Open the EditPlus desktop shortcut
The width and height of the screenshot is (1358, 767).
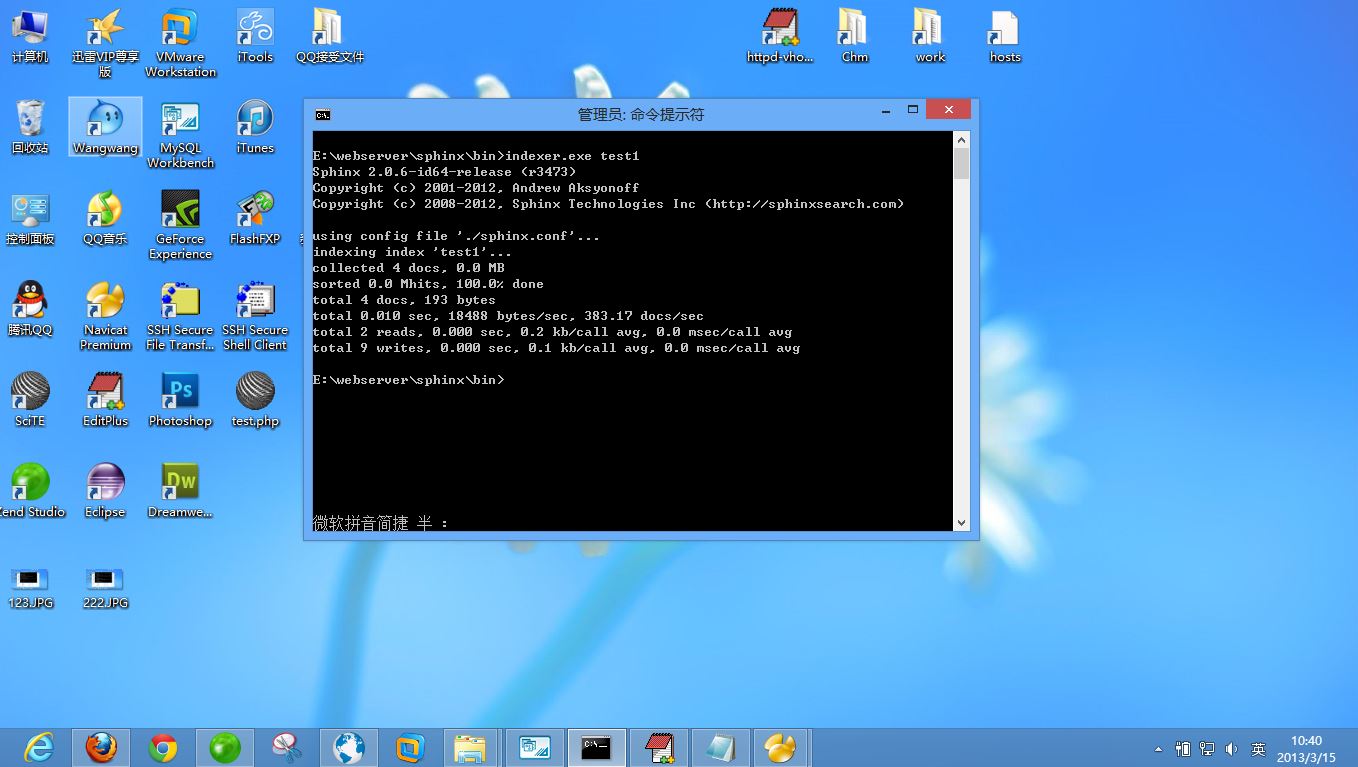coord(105,399)
